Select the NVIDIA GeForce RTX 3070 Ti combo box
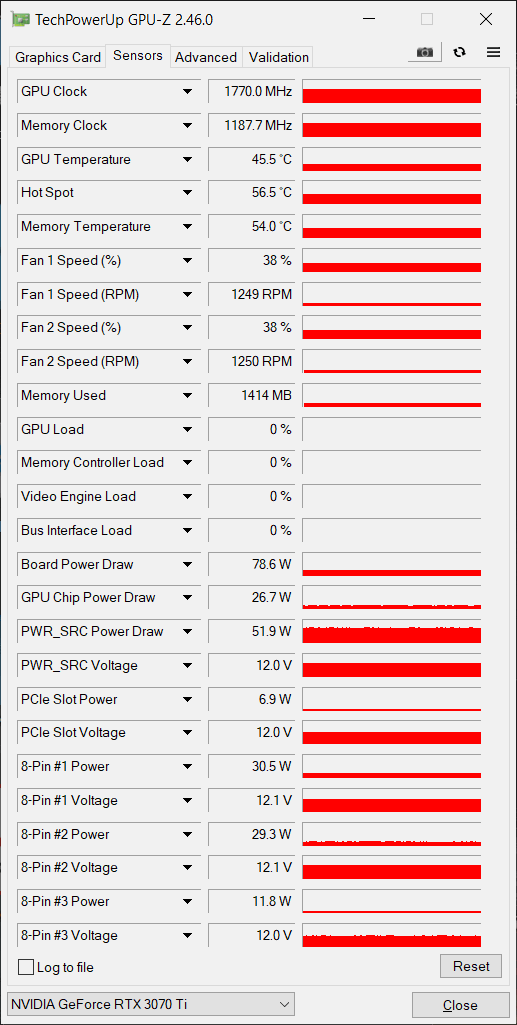 (150, 1003)
